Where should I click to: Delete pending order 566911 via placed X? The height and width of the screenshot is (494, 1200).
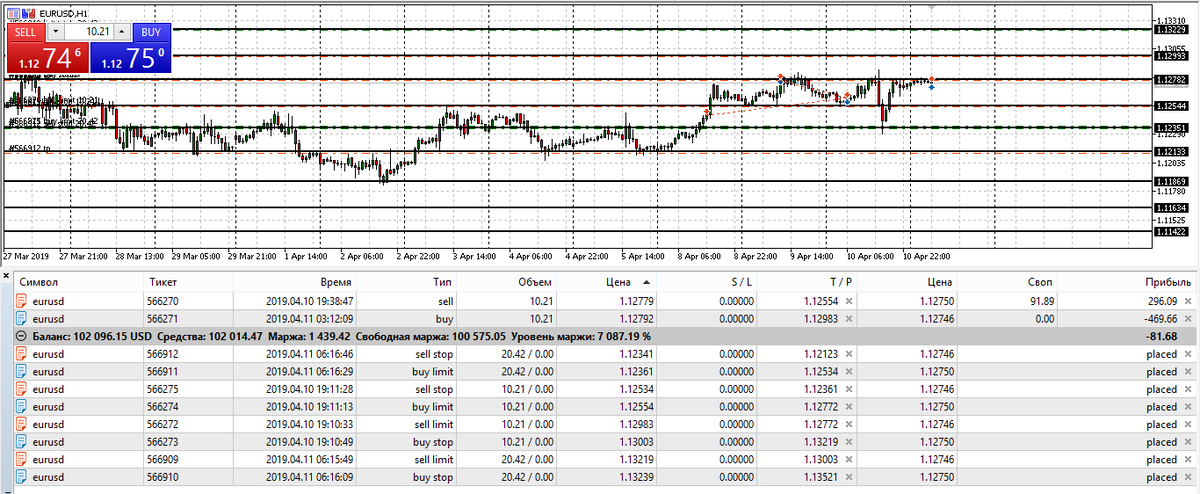[1187, 371]
